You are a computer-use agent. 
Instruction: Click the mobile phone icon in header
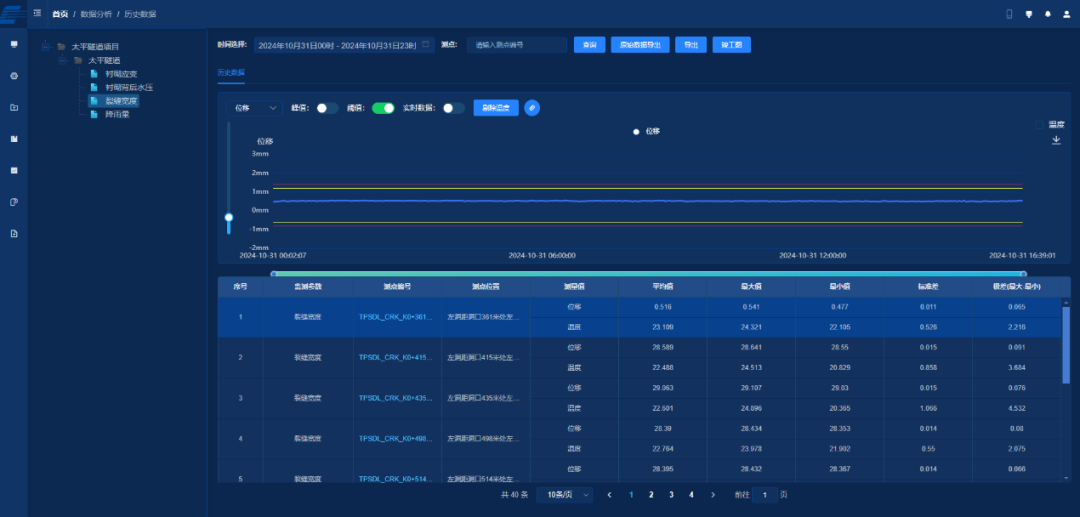(x=1009, y=14)
